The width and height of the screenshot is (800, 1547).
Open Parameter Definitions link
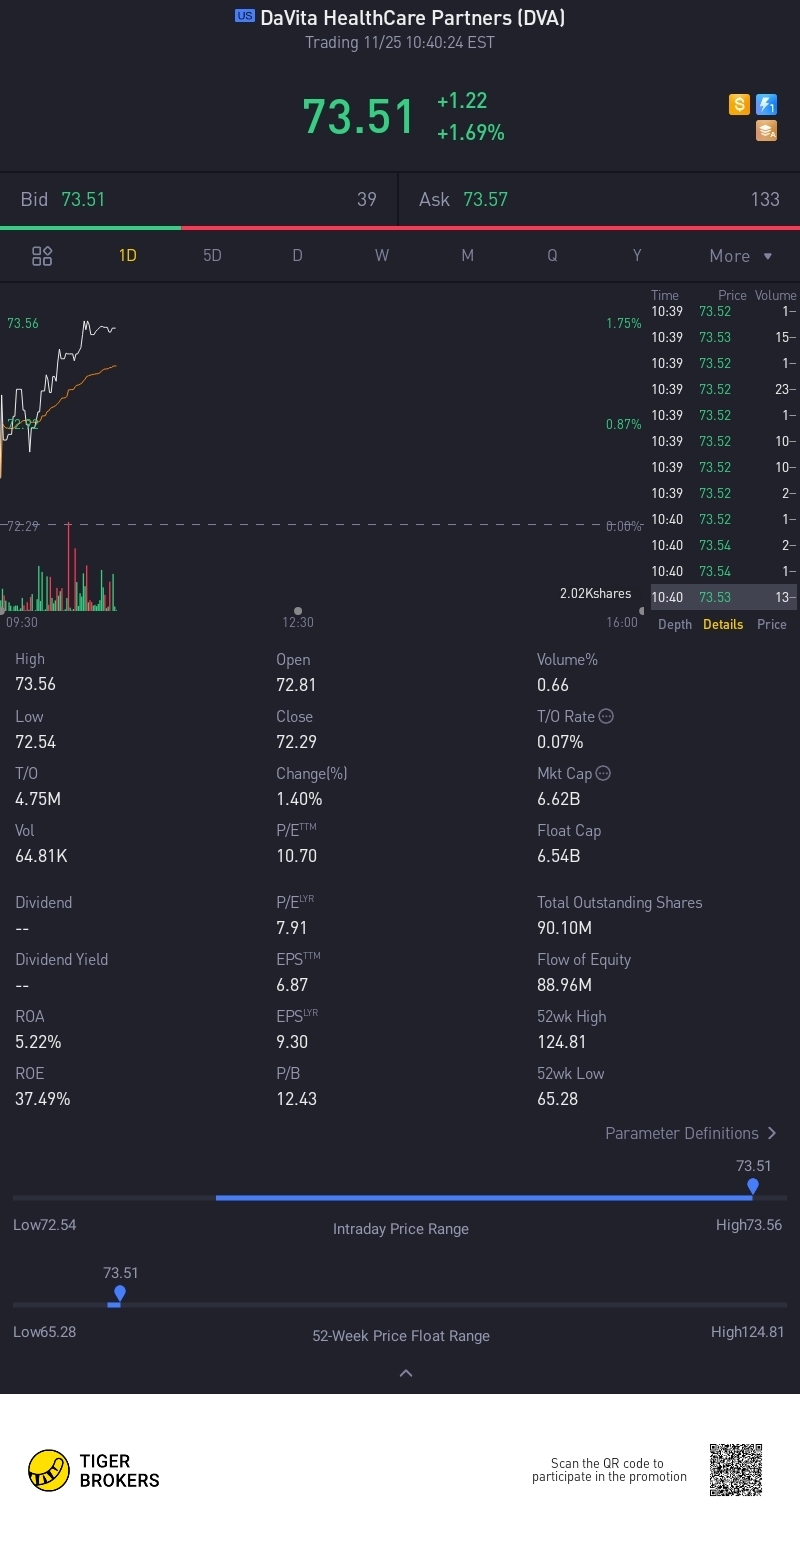691,1133
